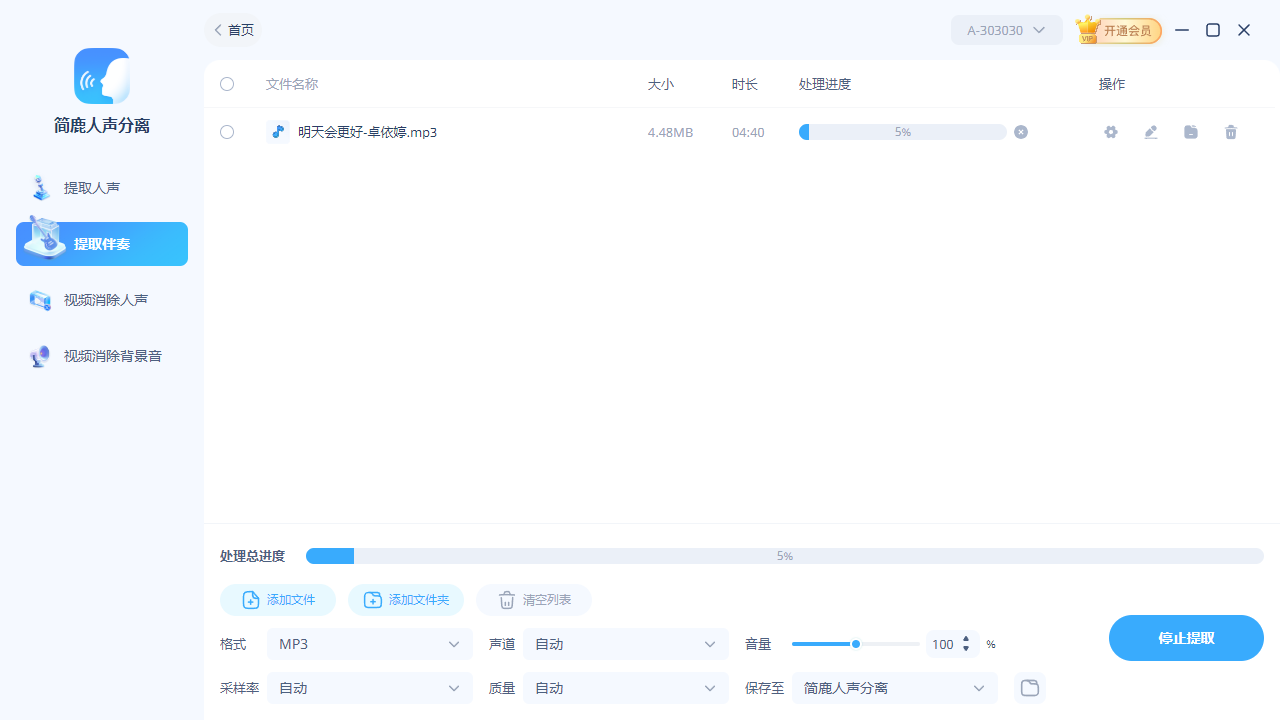Expand the 声道 自动 dropdown
Viewport: 1280px width, 720px height.
(625, 644)
